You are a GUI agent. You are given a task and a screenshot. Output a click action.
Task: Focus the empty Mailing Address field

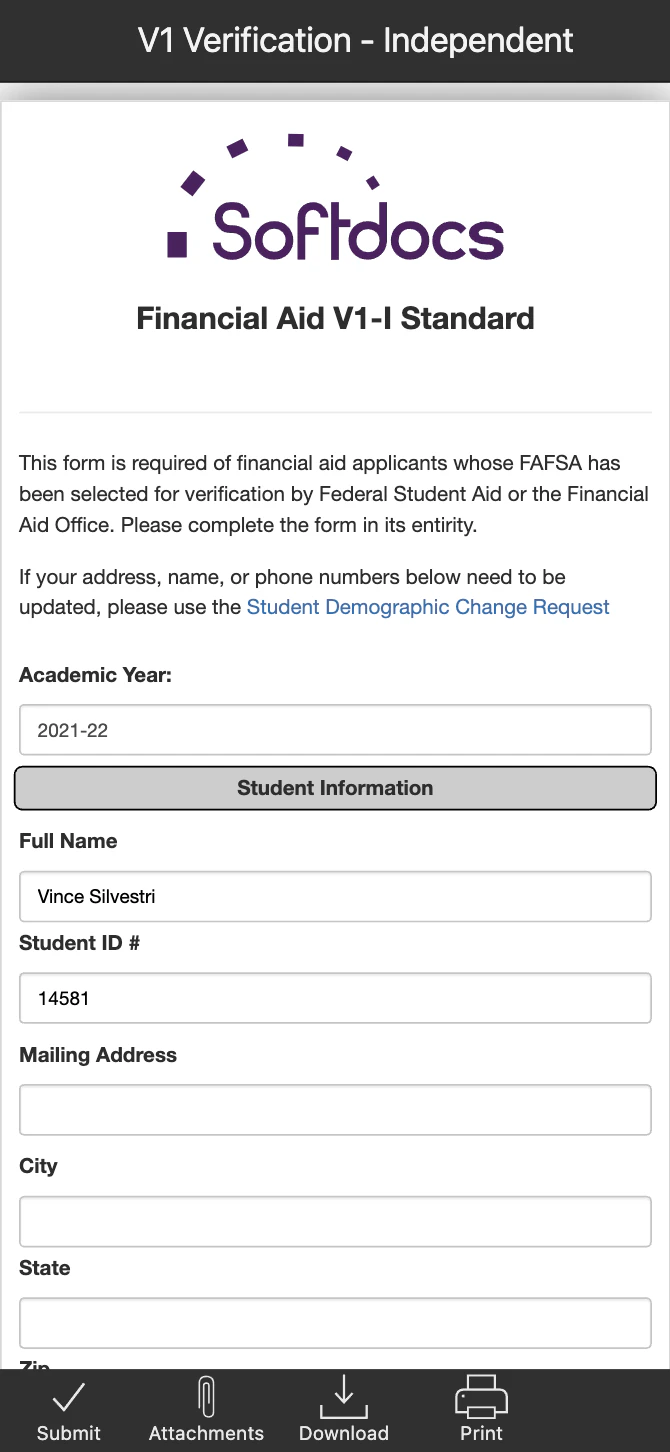pyautogui.click(x=335, y=1110)
